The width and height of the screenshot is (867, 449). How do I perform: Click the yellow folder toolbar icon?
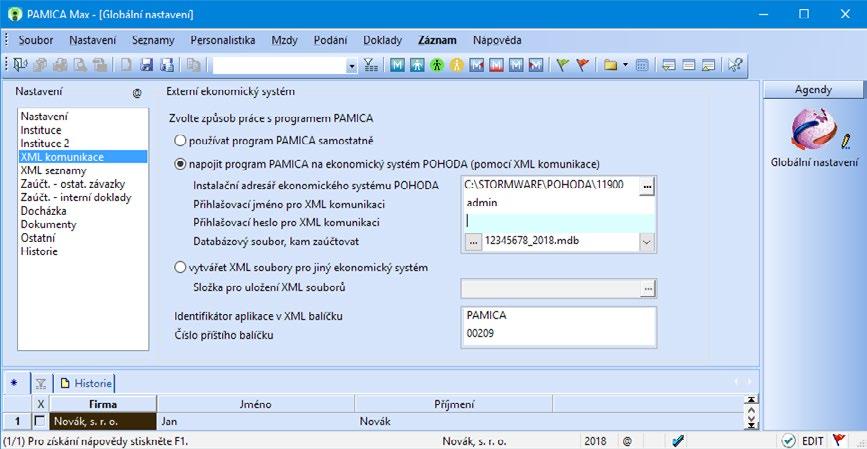pos(610,65)
